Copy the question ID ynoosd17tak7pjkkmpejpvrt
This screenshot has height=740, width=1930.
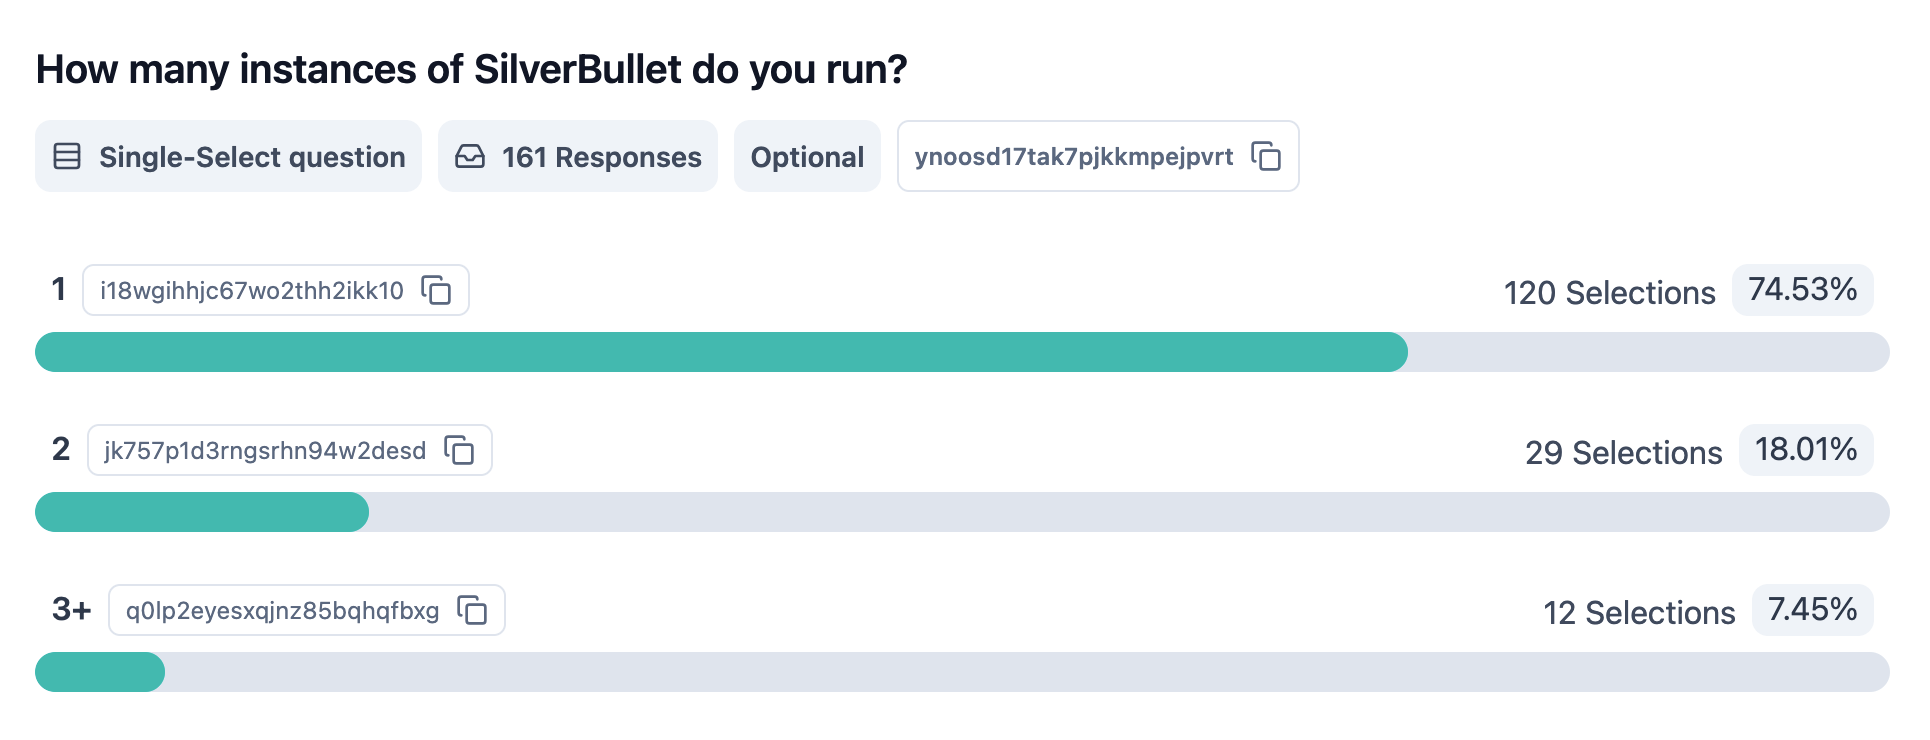1266,156
